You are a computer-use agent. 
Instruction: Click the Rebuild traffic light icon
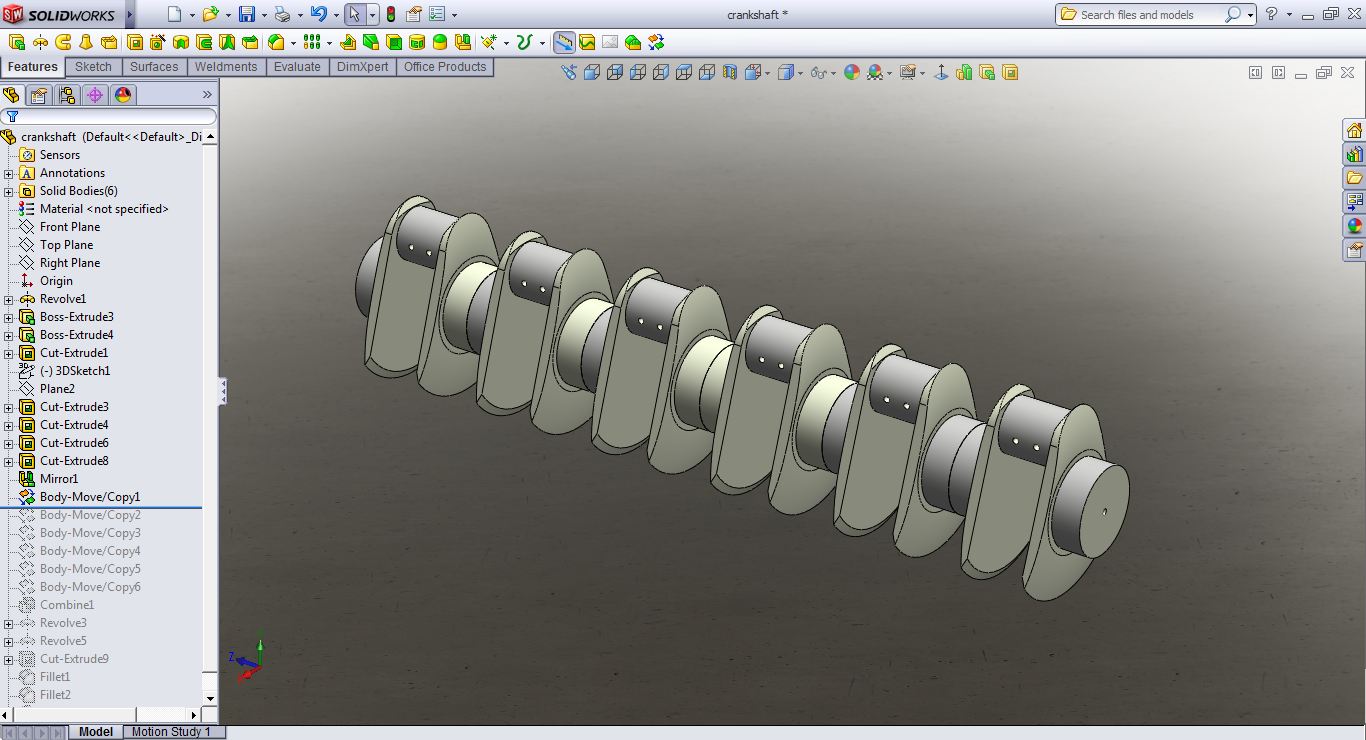(390, 14)
